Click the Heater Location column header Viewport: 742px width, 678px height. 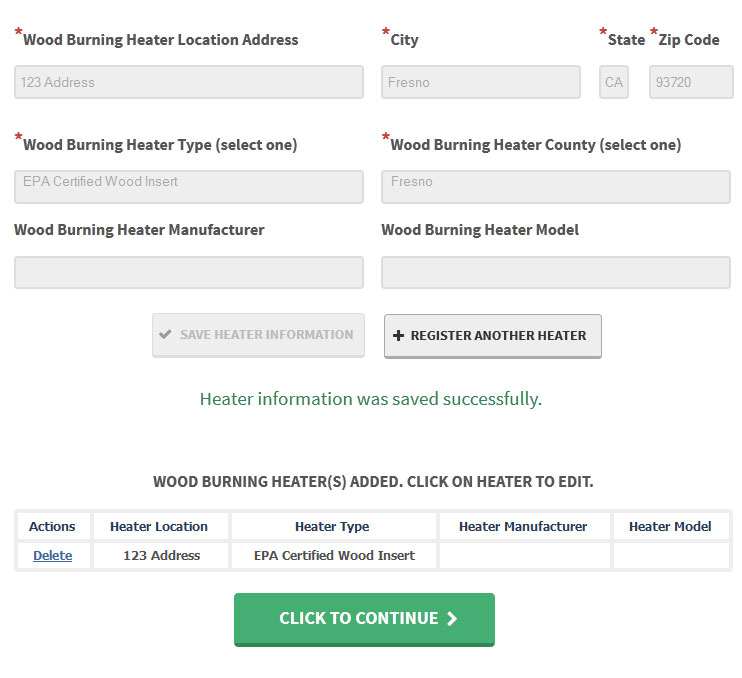click(x=159, y=527)
